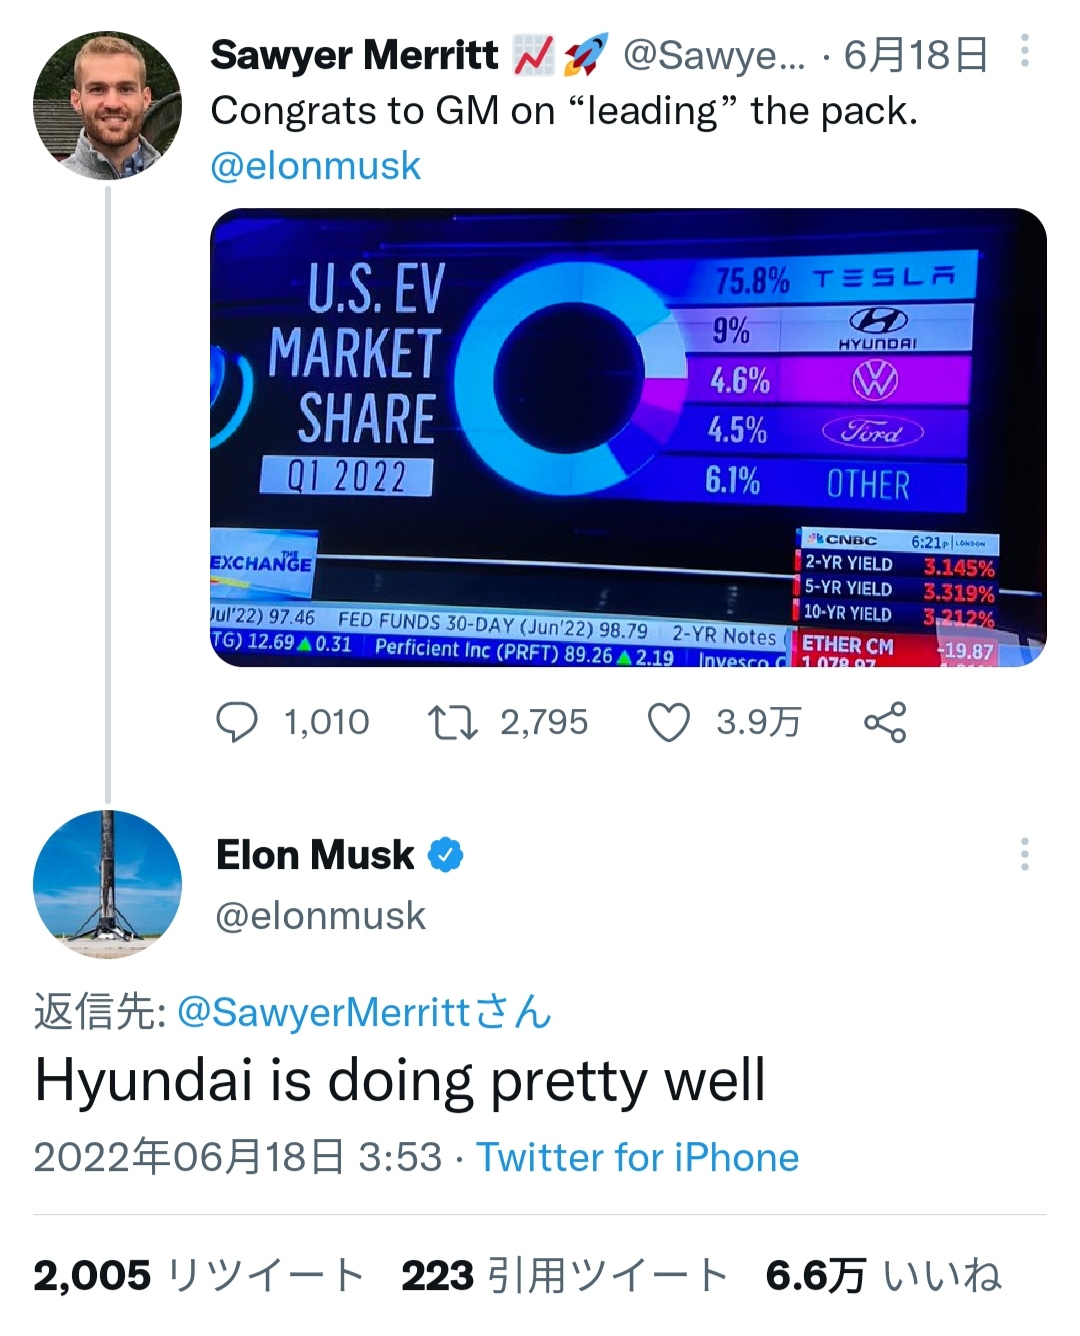
Task: Open Twitter for iPhone source link
Action: point(637,1158)
